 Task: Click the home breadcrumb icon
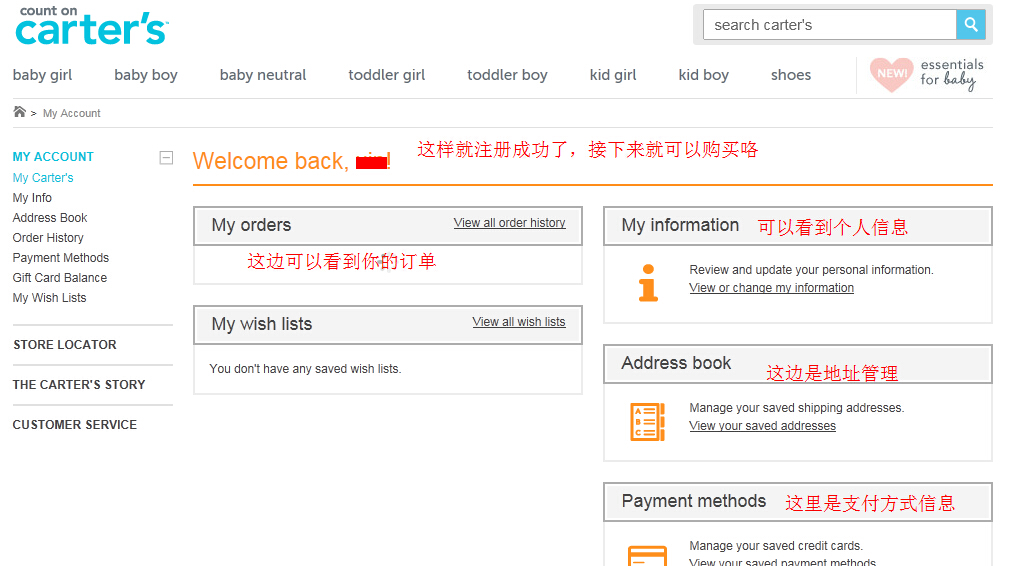[x=19, y=112]
